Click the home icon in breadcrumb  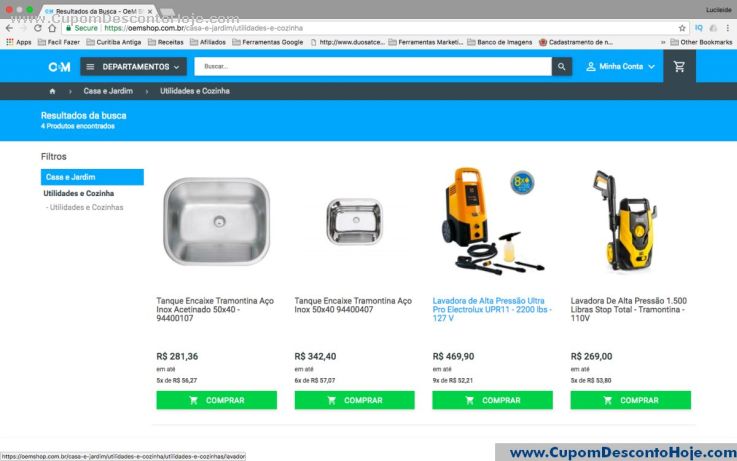52,91
